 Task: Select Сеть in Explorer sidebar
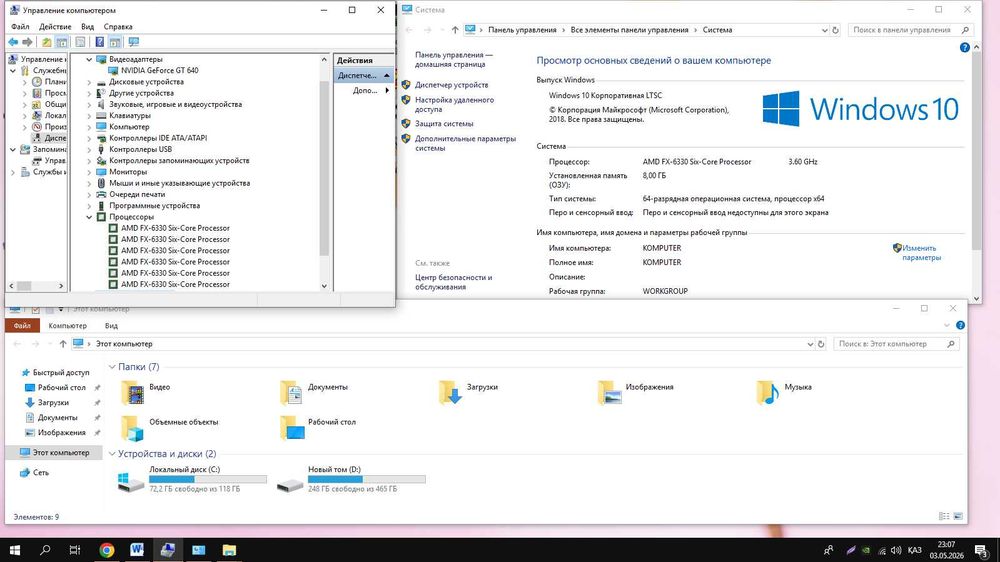pyautogui.click(x=41, y=473)
